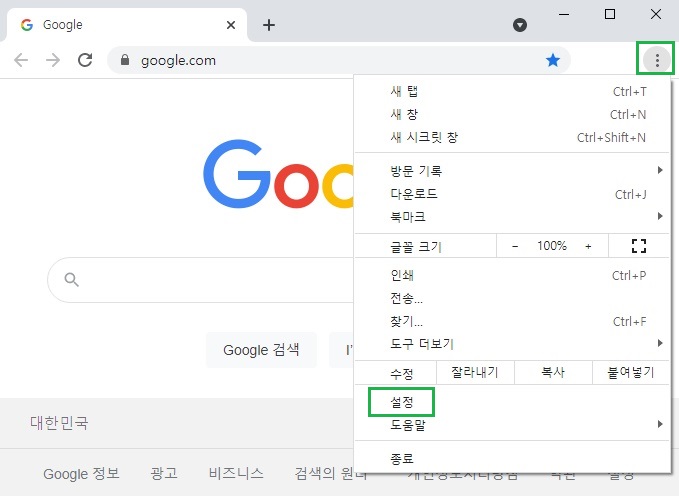679x496 pixels.
Task: Click the forward navigation arrow
Action: pyautogui.click(x=53, y=60)
